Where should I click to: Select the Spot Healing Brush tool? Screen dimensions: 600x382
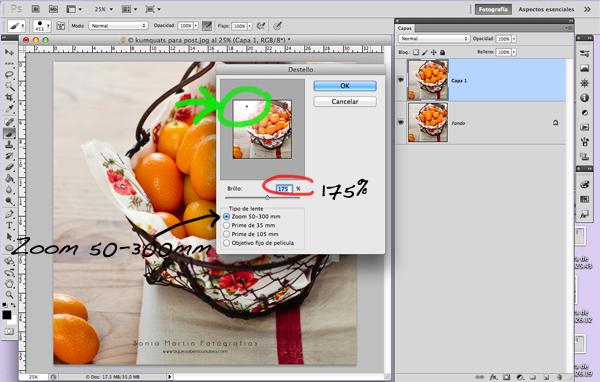(9, 122)
